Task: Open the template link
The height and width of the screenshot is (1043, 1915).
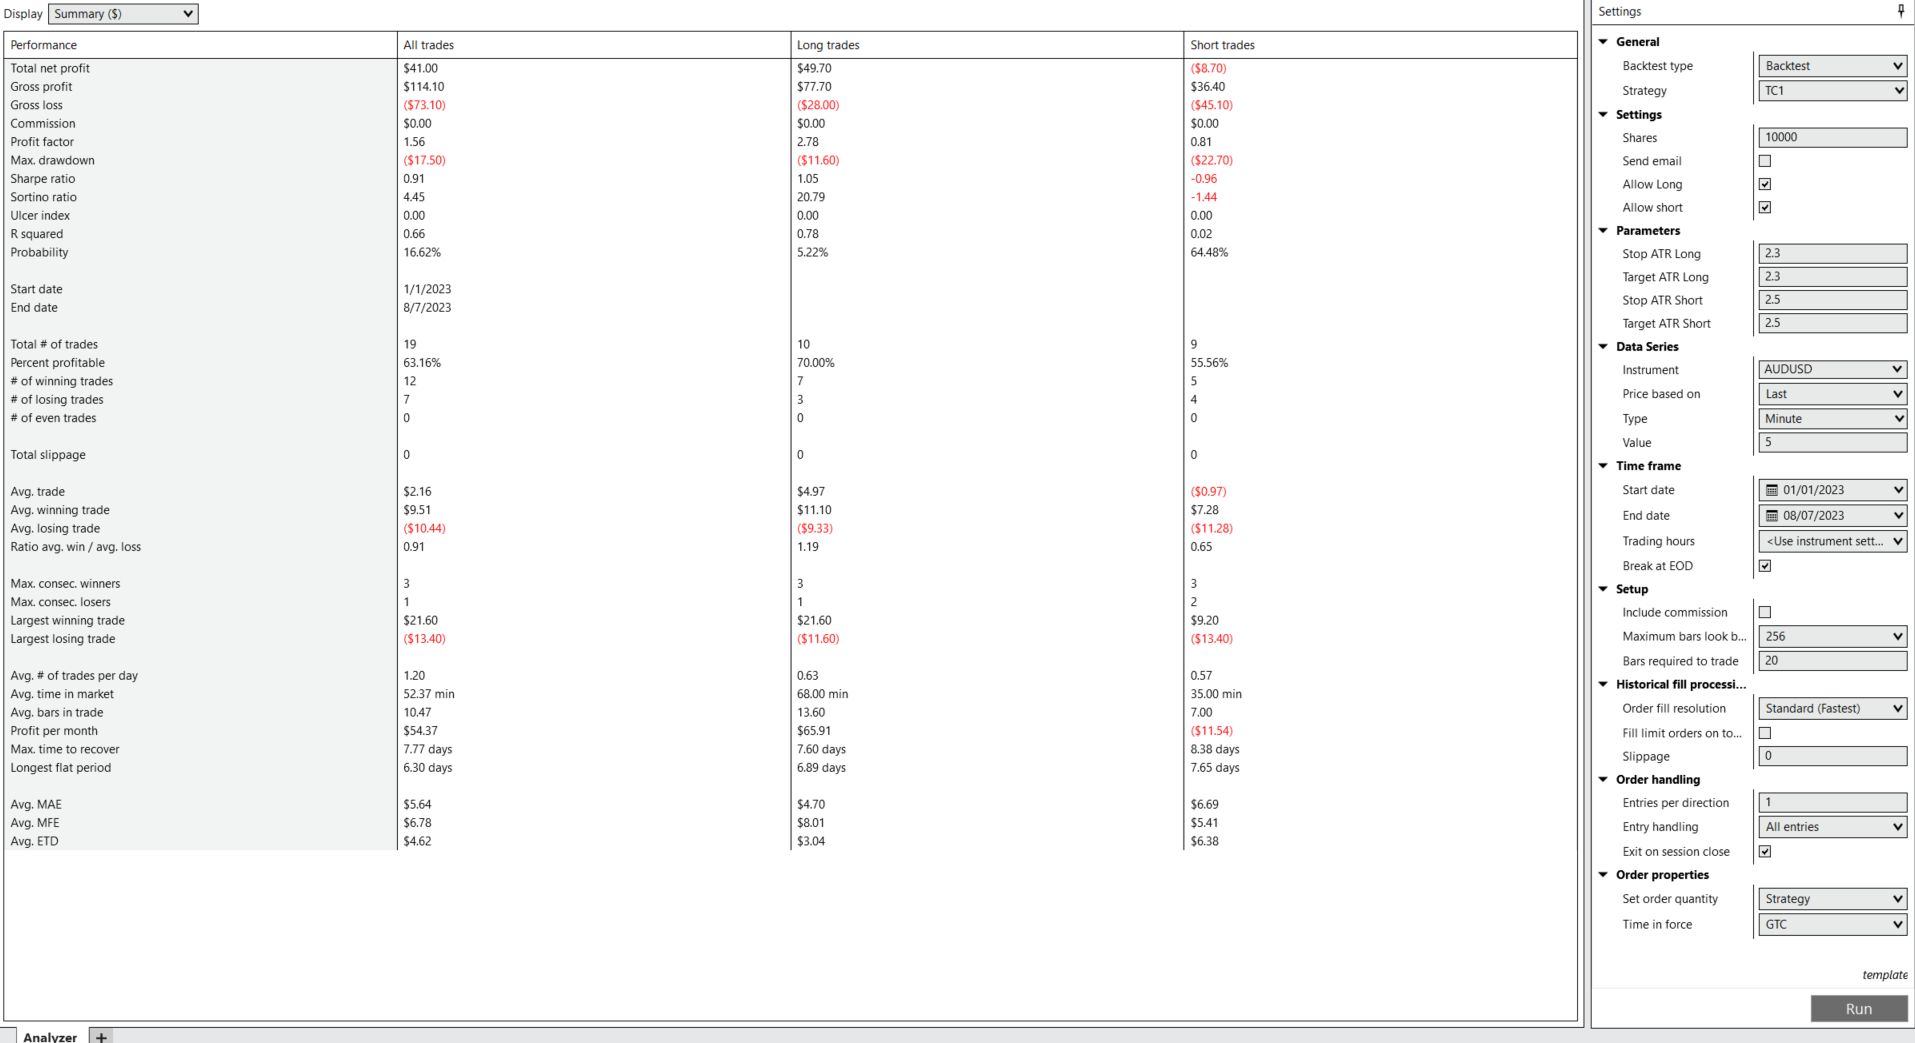Action: point(1884,975)
